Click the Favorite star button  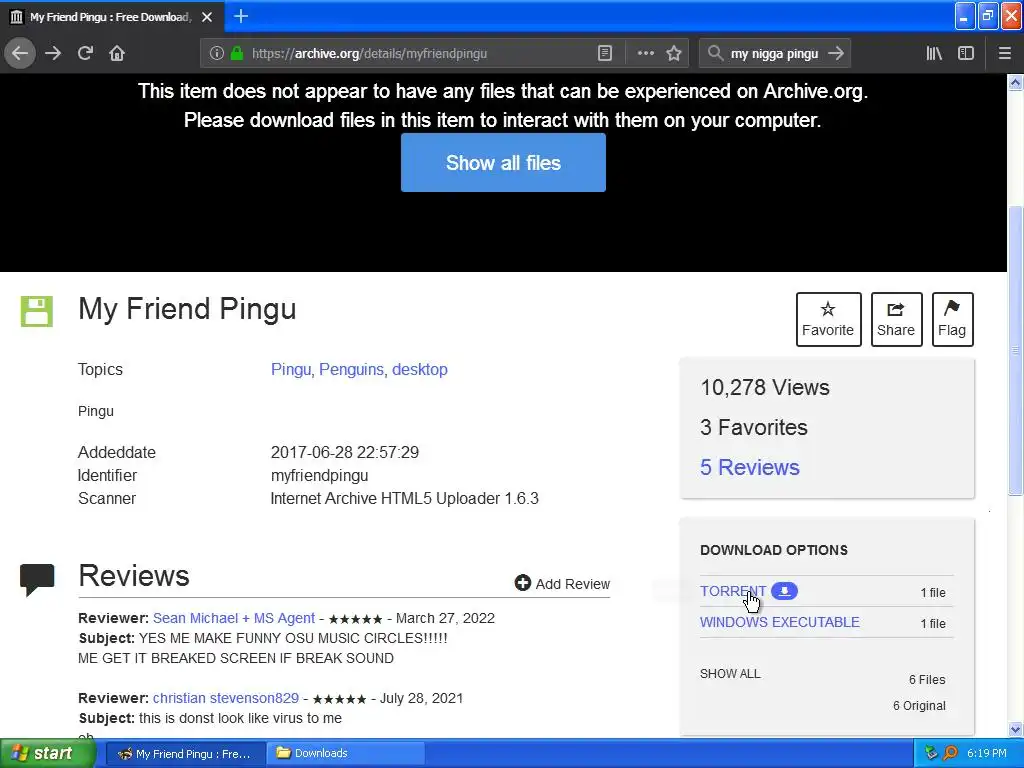[x=828, y=319]
